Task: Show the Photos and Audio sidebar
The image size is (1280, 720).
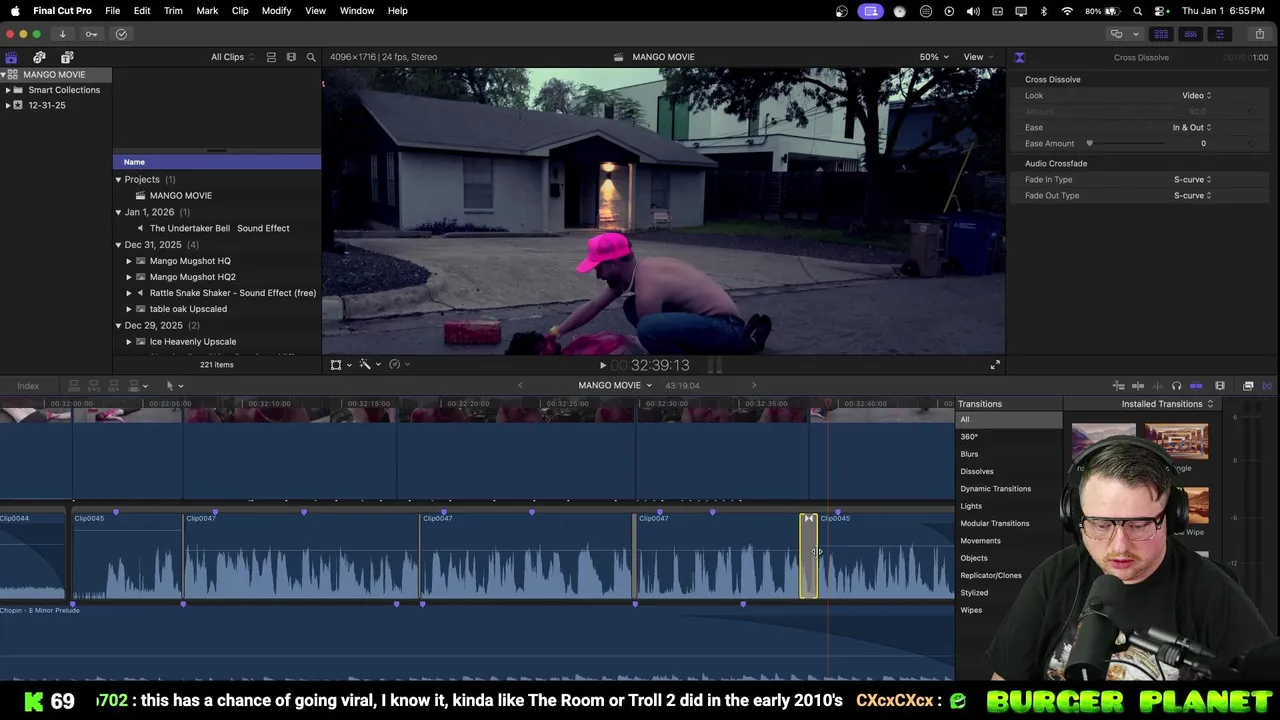Action: pos(39,57)
